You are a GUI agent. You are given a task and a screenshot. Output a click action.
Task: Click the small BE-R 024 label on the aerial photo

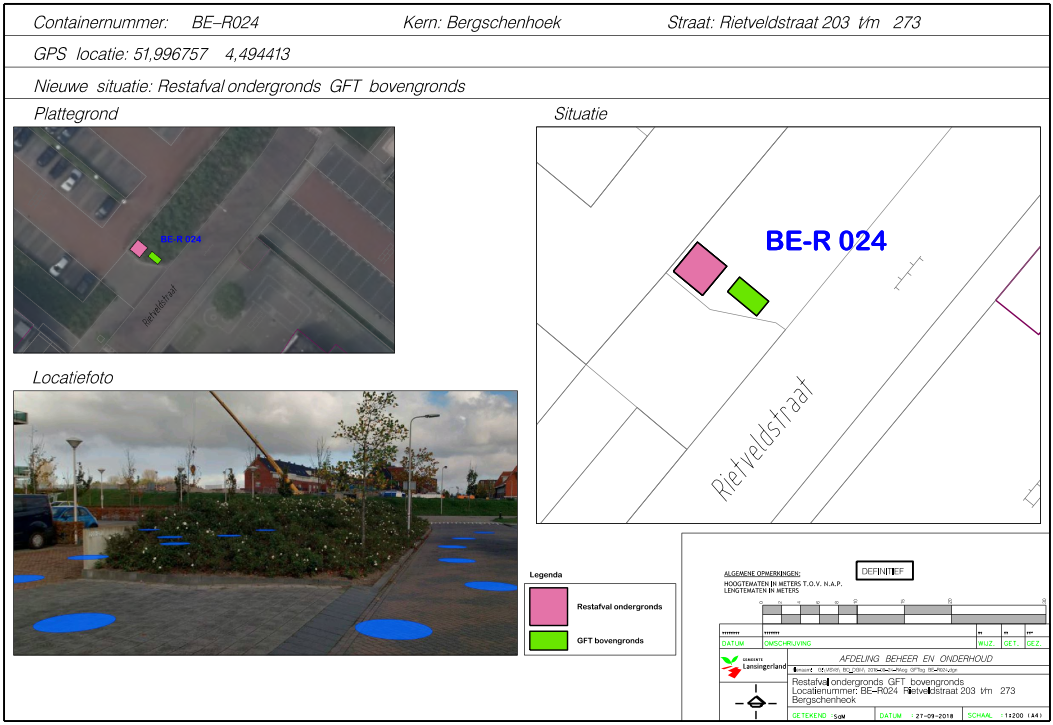pyautogui.click(x=181, y=239)
